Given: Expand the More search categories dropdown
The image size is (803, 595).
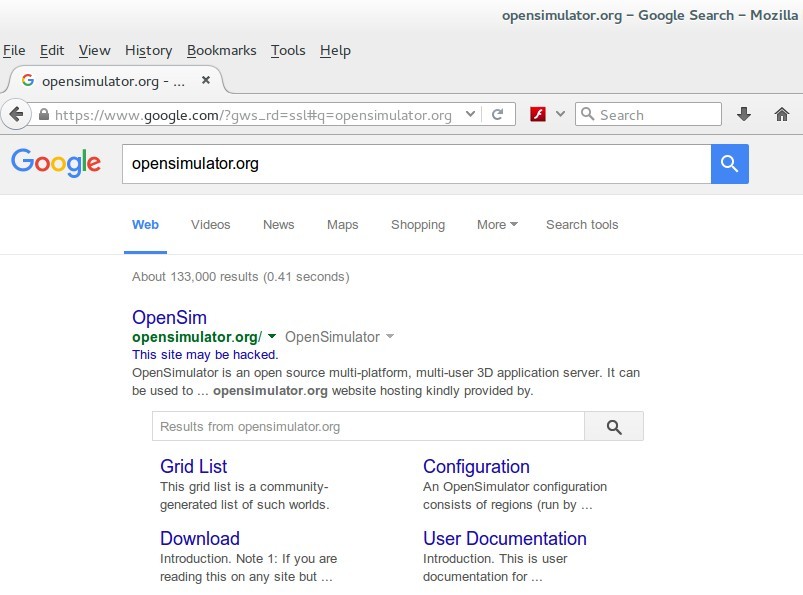Looking at the screenshot, I should [x=497, y=224].
